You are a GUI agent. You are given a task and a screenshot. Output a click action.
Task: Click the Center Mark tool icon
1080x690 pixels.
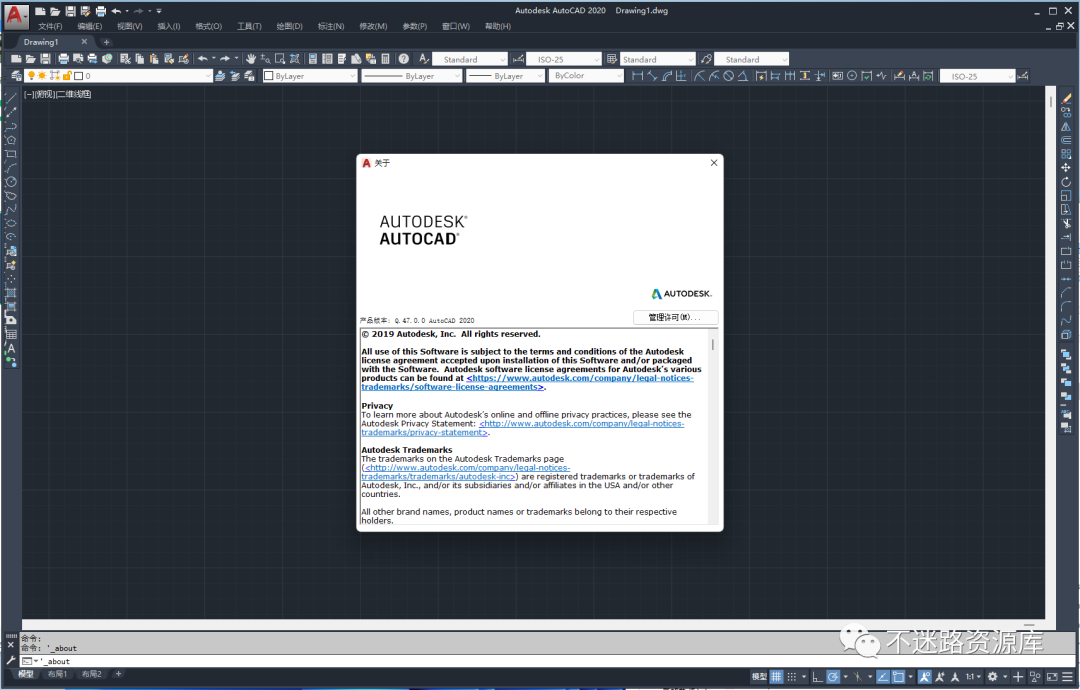pos(852,76)
